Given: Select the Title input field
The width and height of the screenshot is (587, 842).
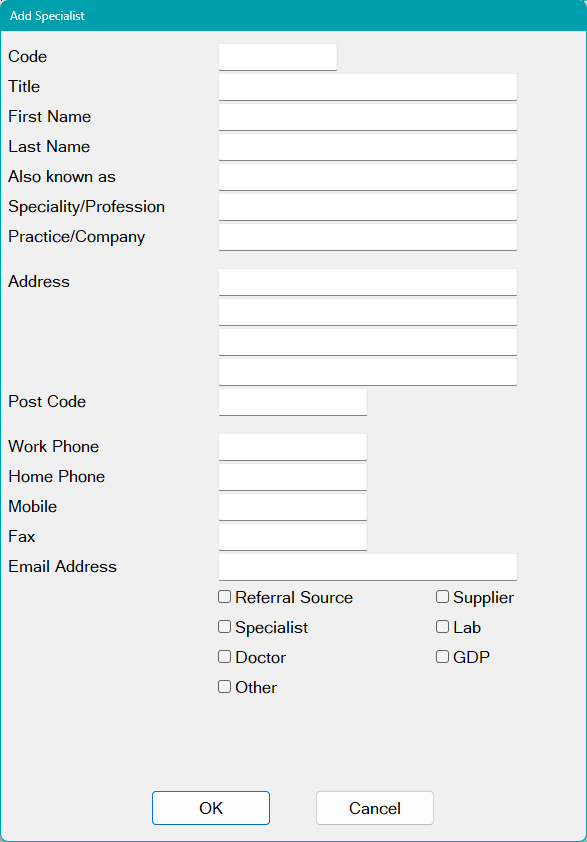Looking at the screenshot, I should (367, 87).
